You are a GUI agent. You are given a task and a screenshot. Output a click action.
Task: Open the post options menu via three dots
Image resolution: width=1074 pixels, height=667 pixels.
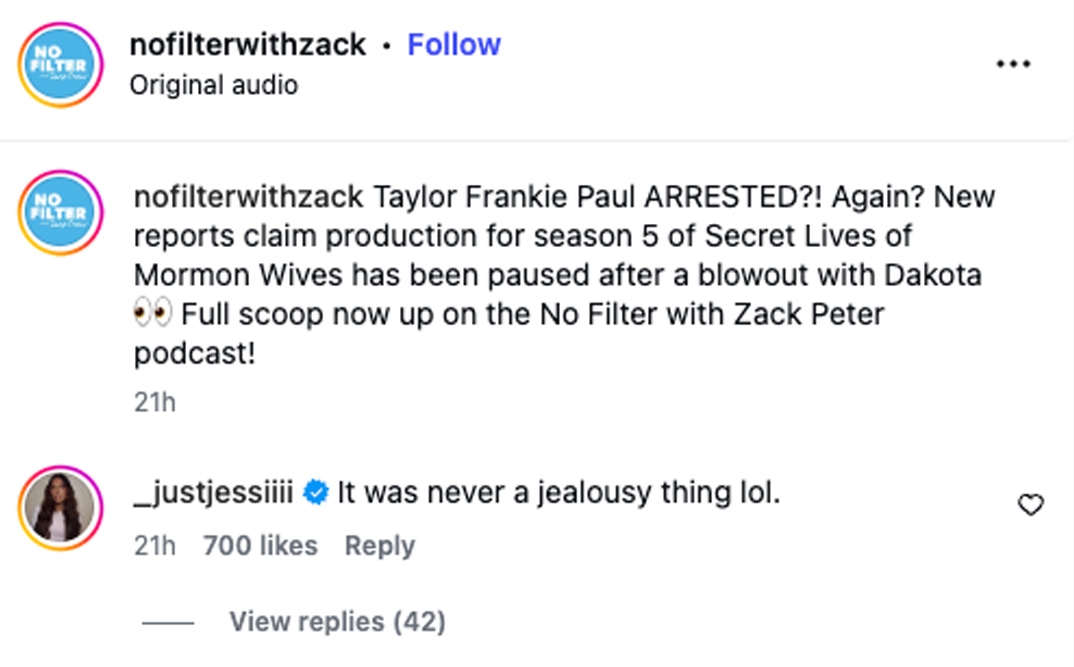[1014, 63]
